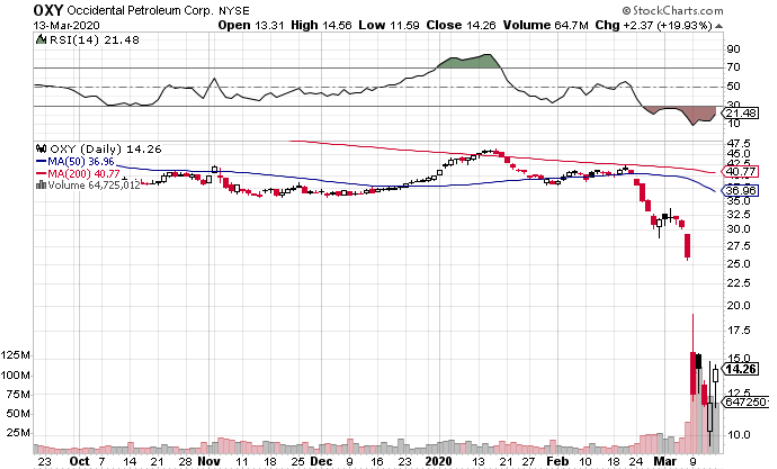Click the 35.0 price axis label
777x469 pixels.
[x=738, y=201]
